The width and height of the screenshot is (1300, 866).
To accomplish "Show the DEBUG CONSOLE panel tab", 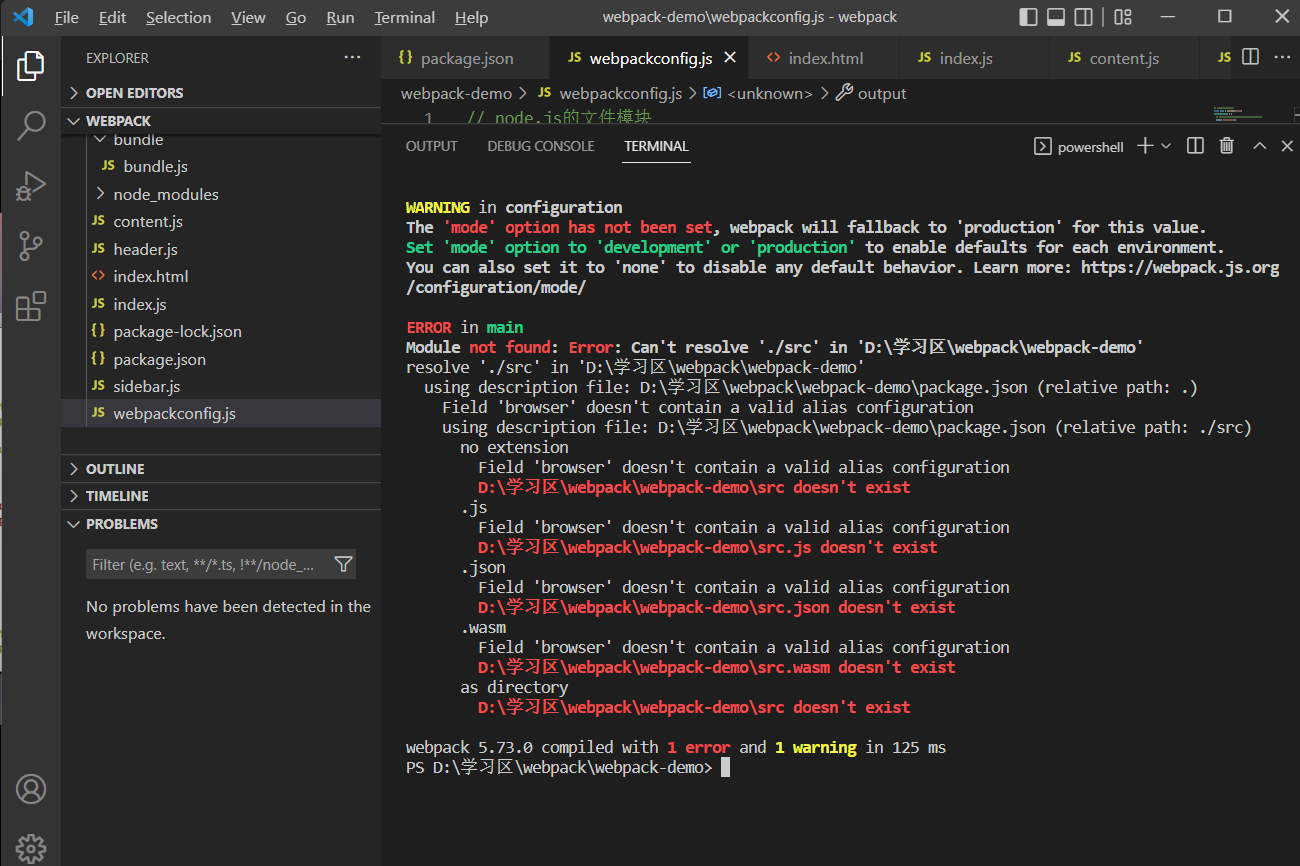I will pos(541,146).
